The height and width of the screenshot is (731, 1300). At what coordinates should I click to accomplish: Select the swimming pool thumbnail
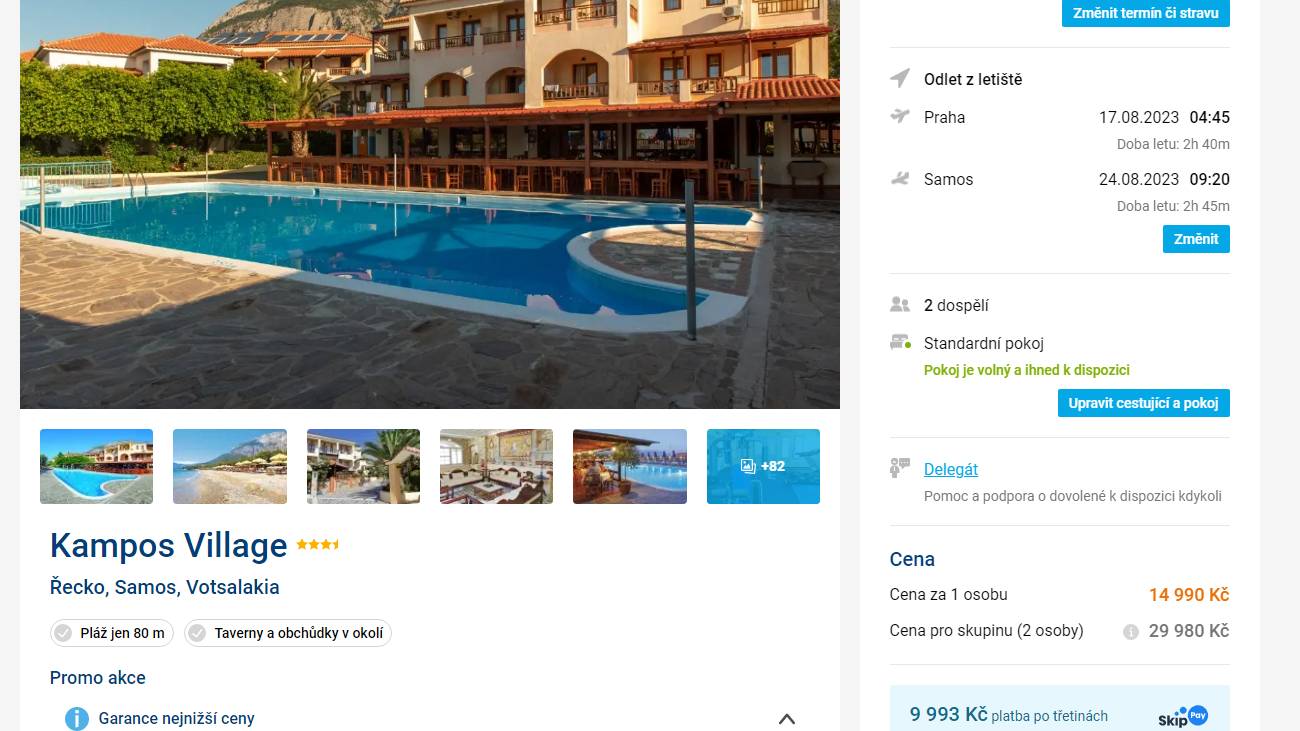96,466
